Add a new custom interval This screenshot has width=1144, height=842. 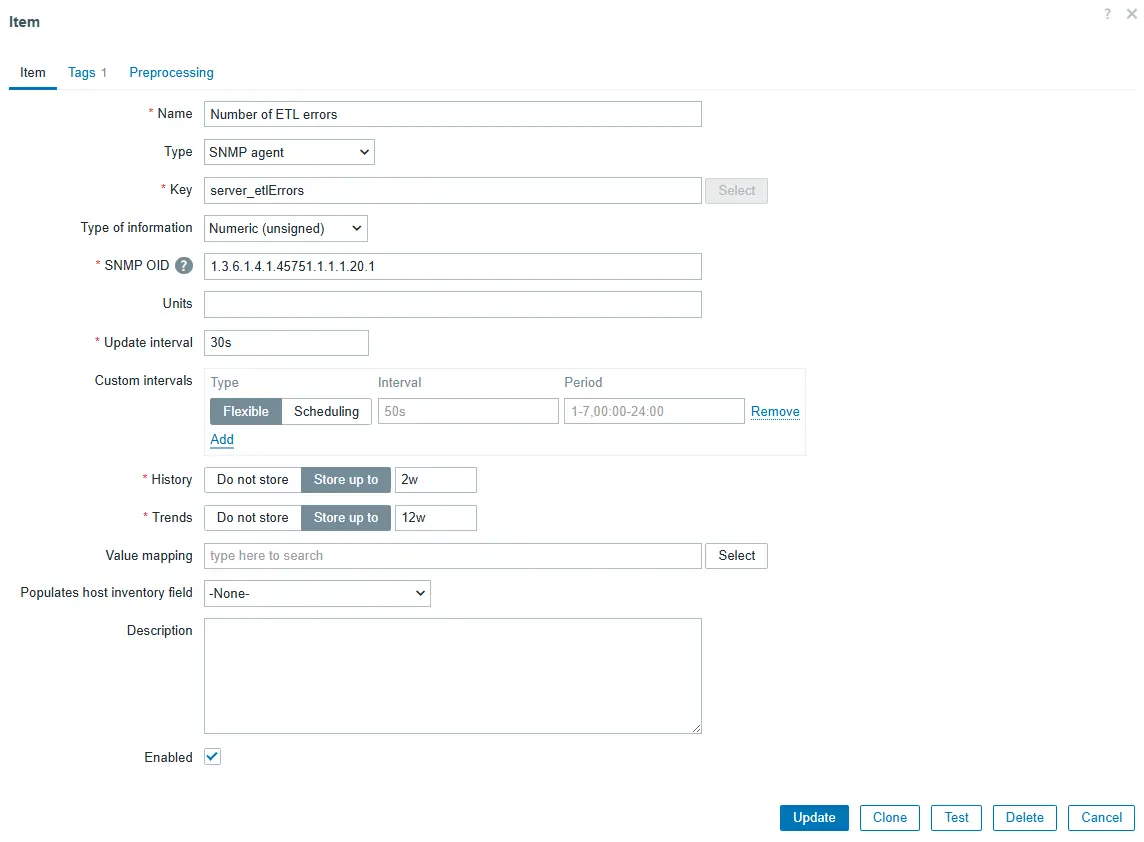tap(222, 439)
